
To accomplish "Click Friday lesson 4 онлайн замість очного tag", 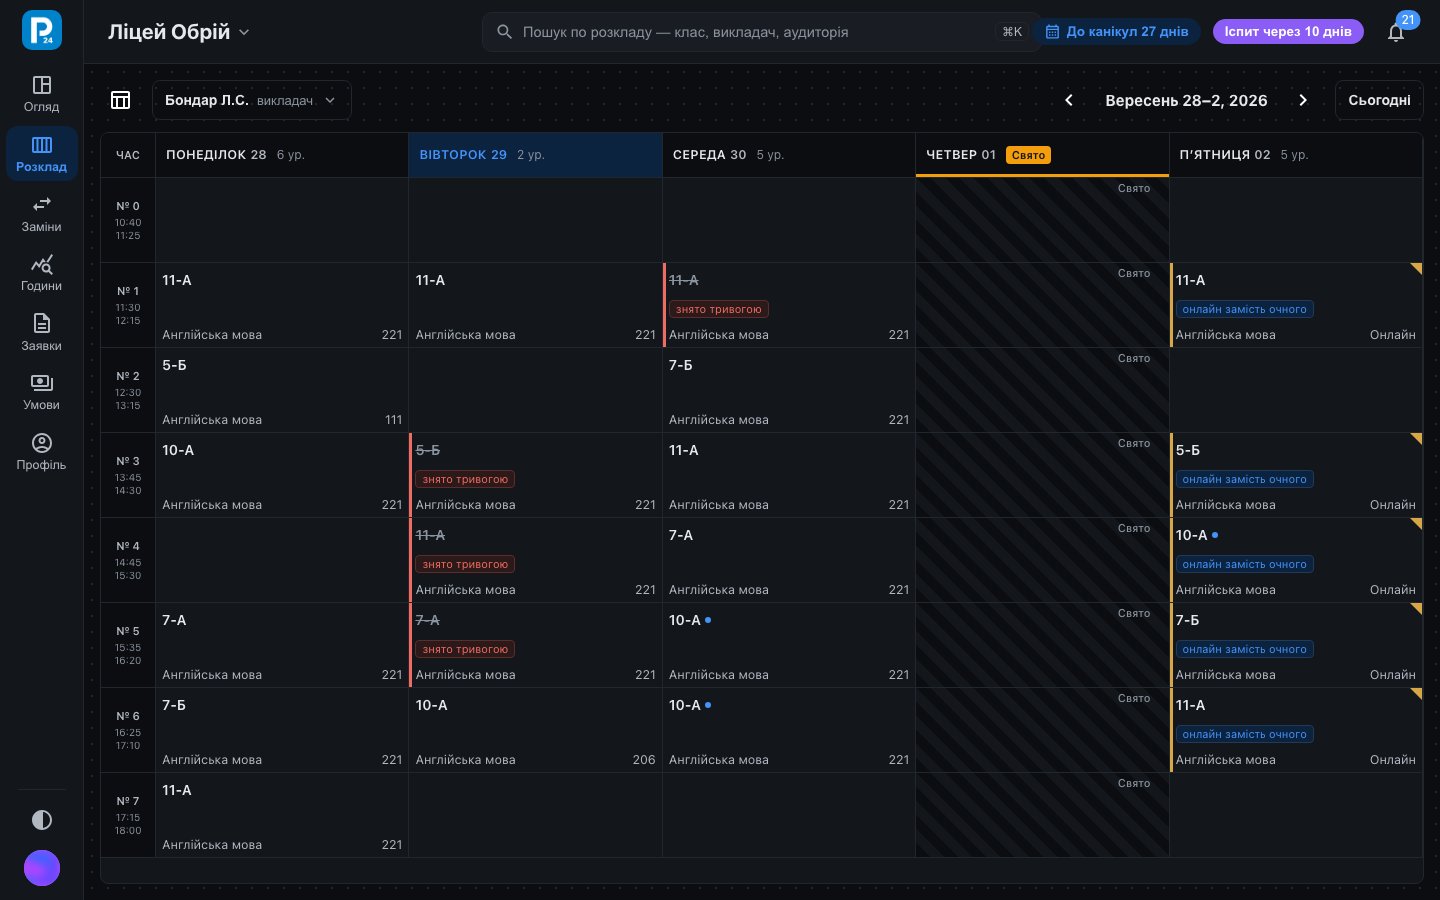I will click(x=1244, y=564).
